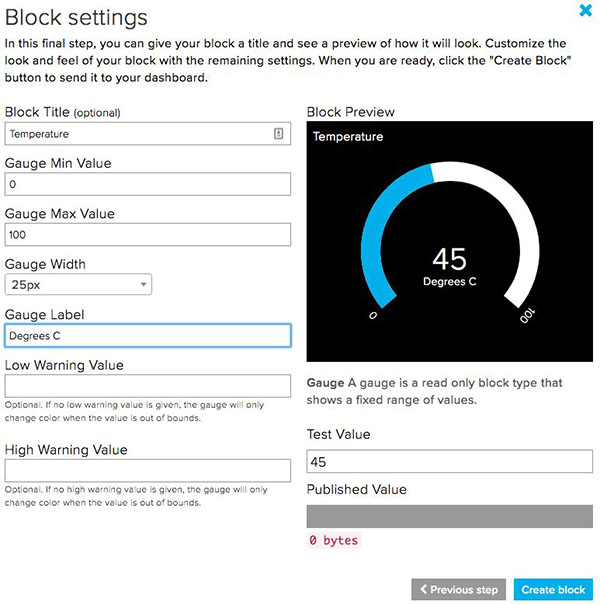
Task: Click the High Warning Value input
Action: click(x=147, y=471)
